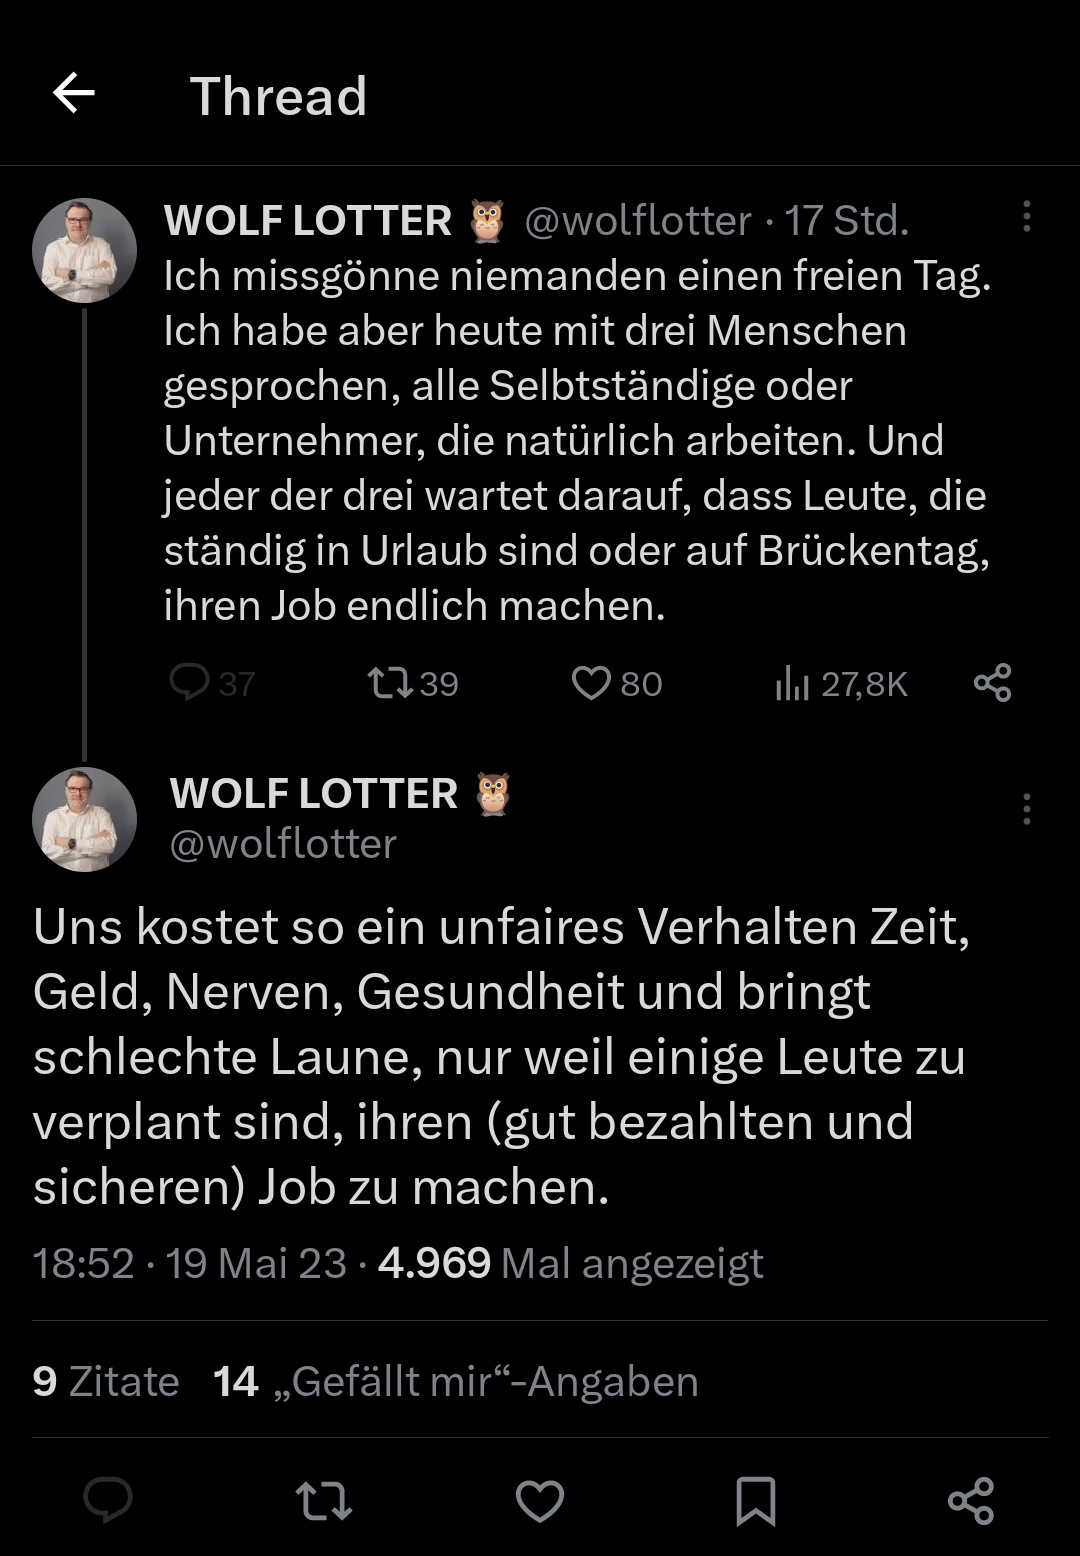
Task: Open three-dot menu of main tweet
Action: 1026,809
